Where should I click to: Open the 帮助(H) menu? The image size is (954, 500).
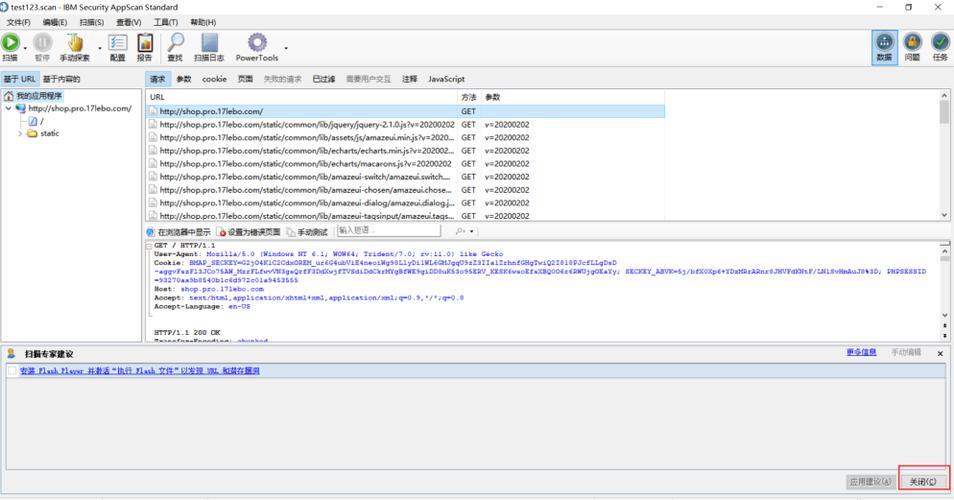point(203,22)
